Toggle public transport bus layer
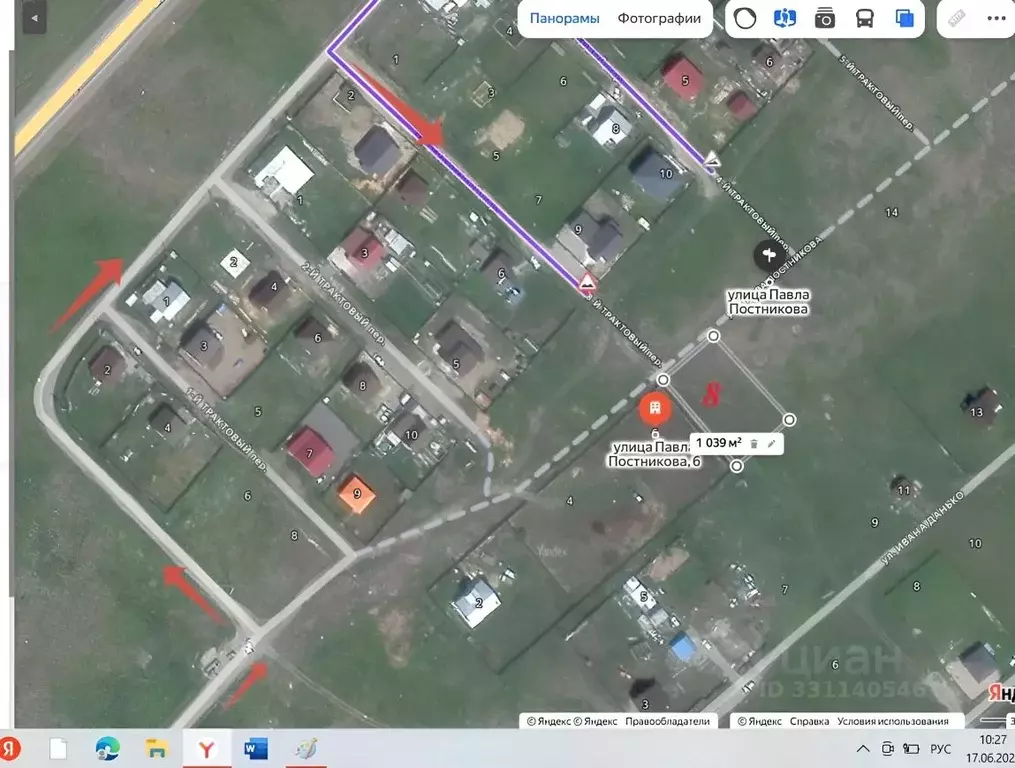Screen dimensions: 1015x768 click(x=864, y=19)
